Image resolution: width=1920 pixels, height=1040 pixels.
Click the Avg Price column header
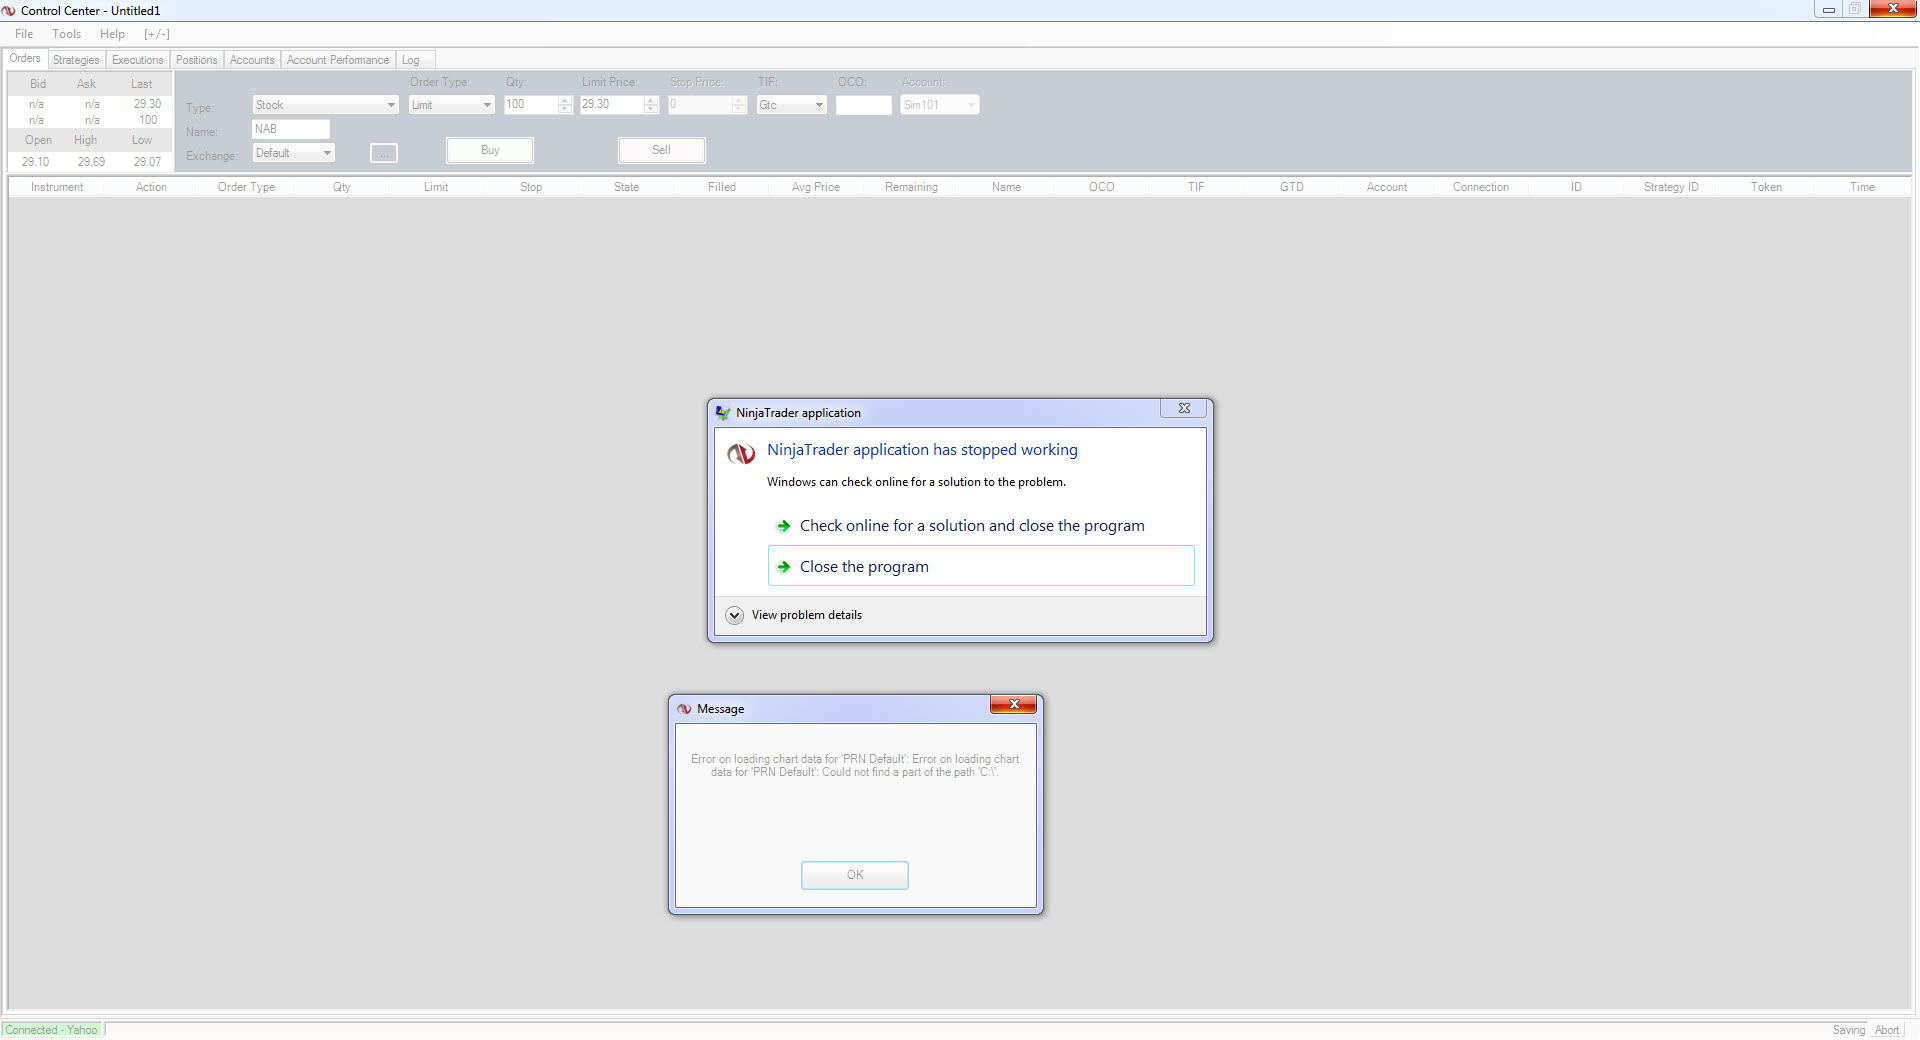pos(816,187)
